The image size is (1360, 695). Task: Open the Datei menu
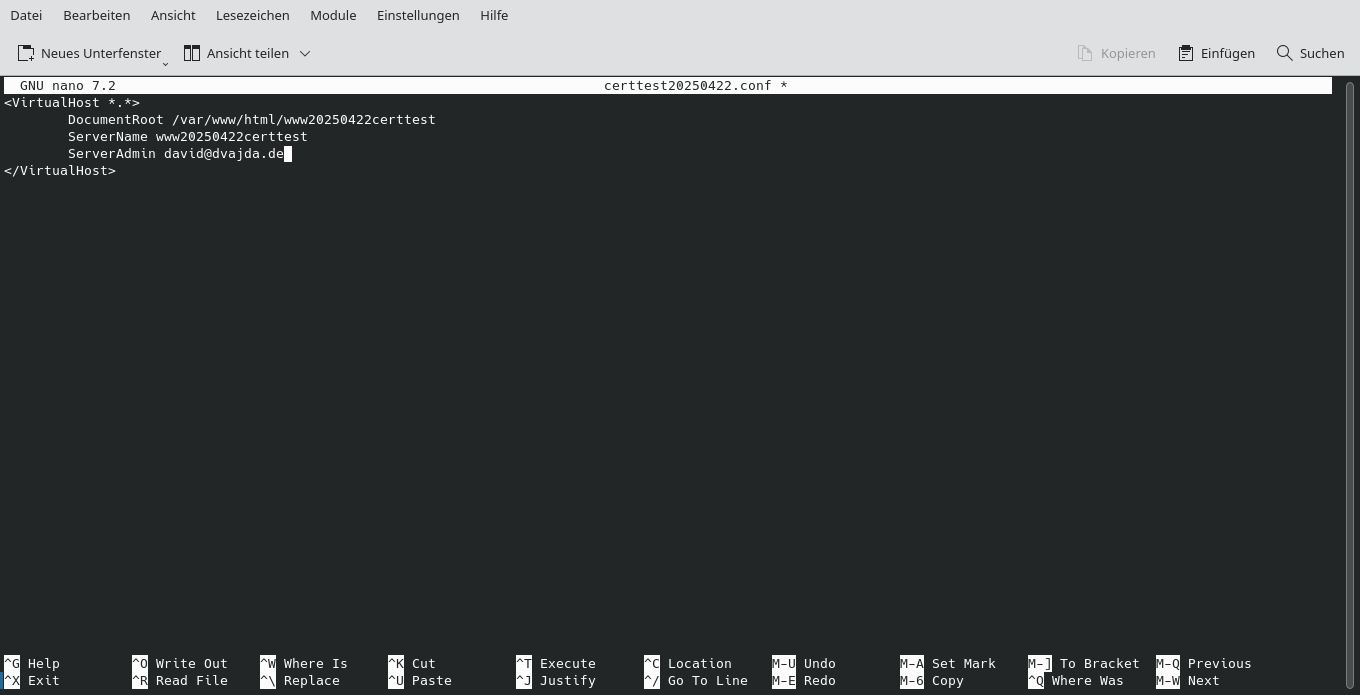point(26,15)
